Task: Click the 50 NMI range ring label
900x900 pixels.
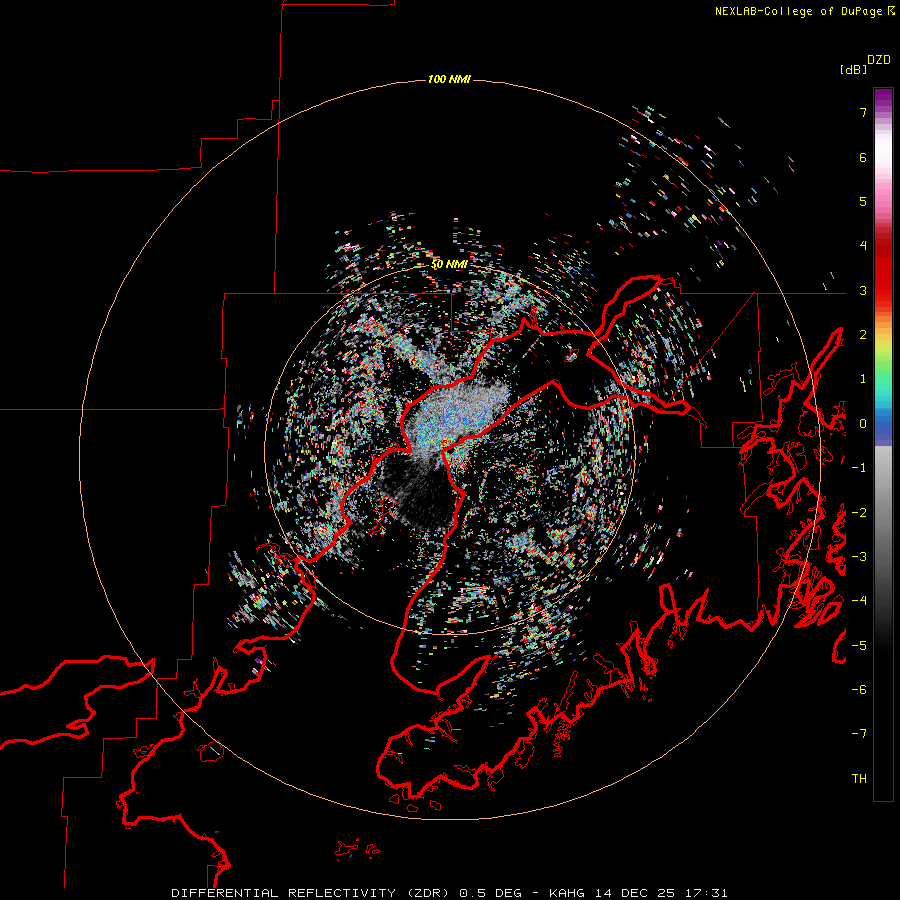Action: click(449, 265)
